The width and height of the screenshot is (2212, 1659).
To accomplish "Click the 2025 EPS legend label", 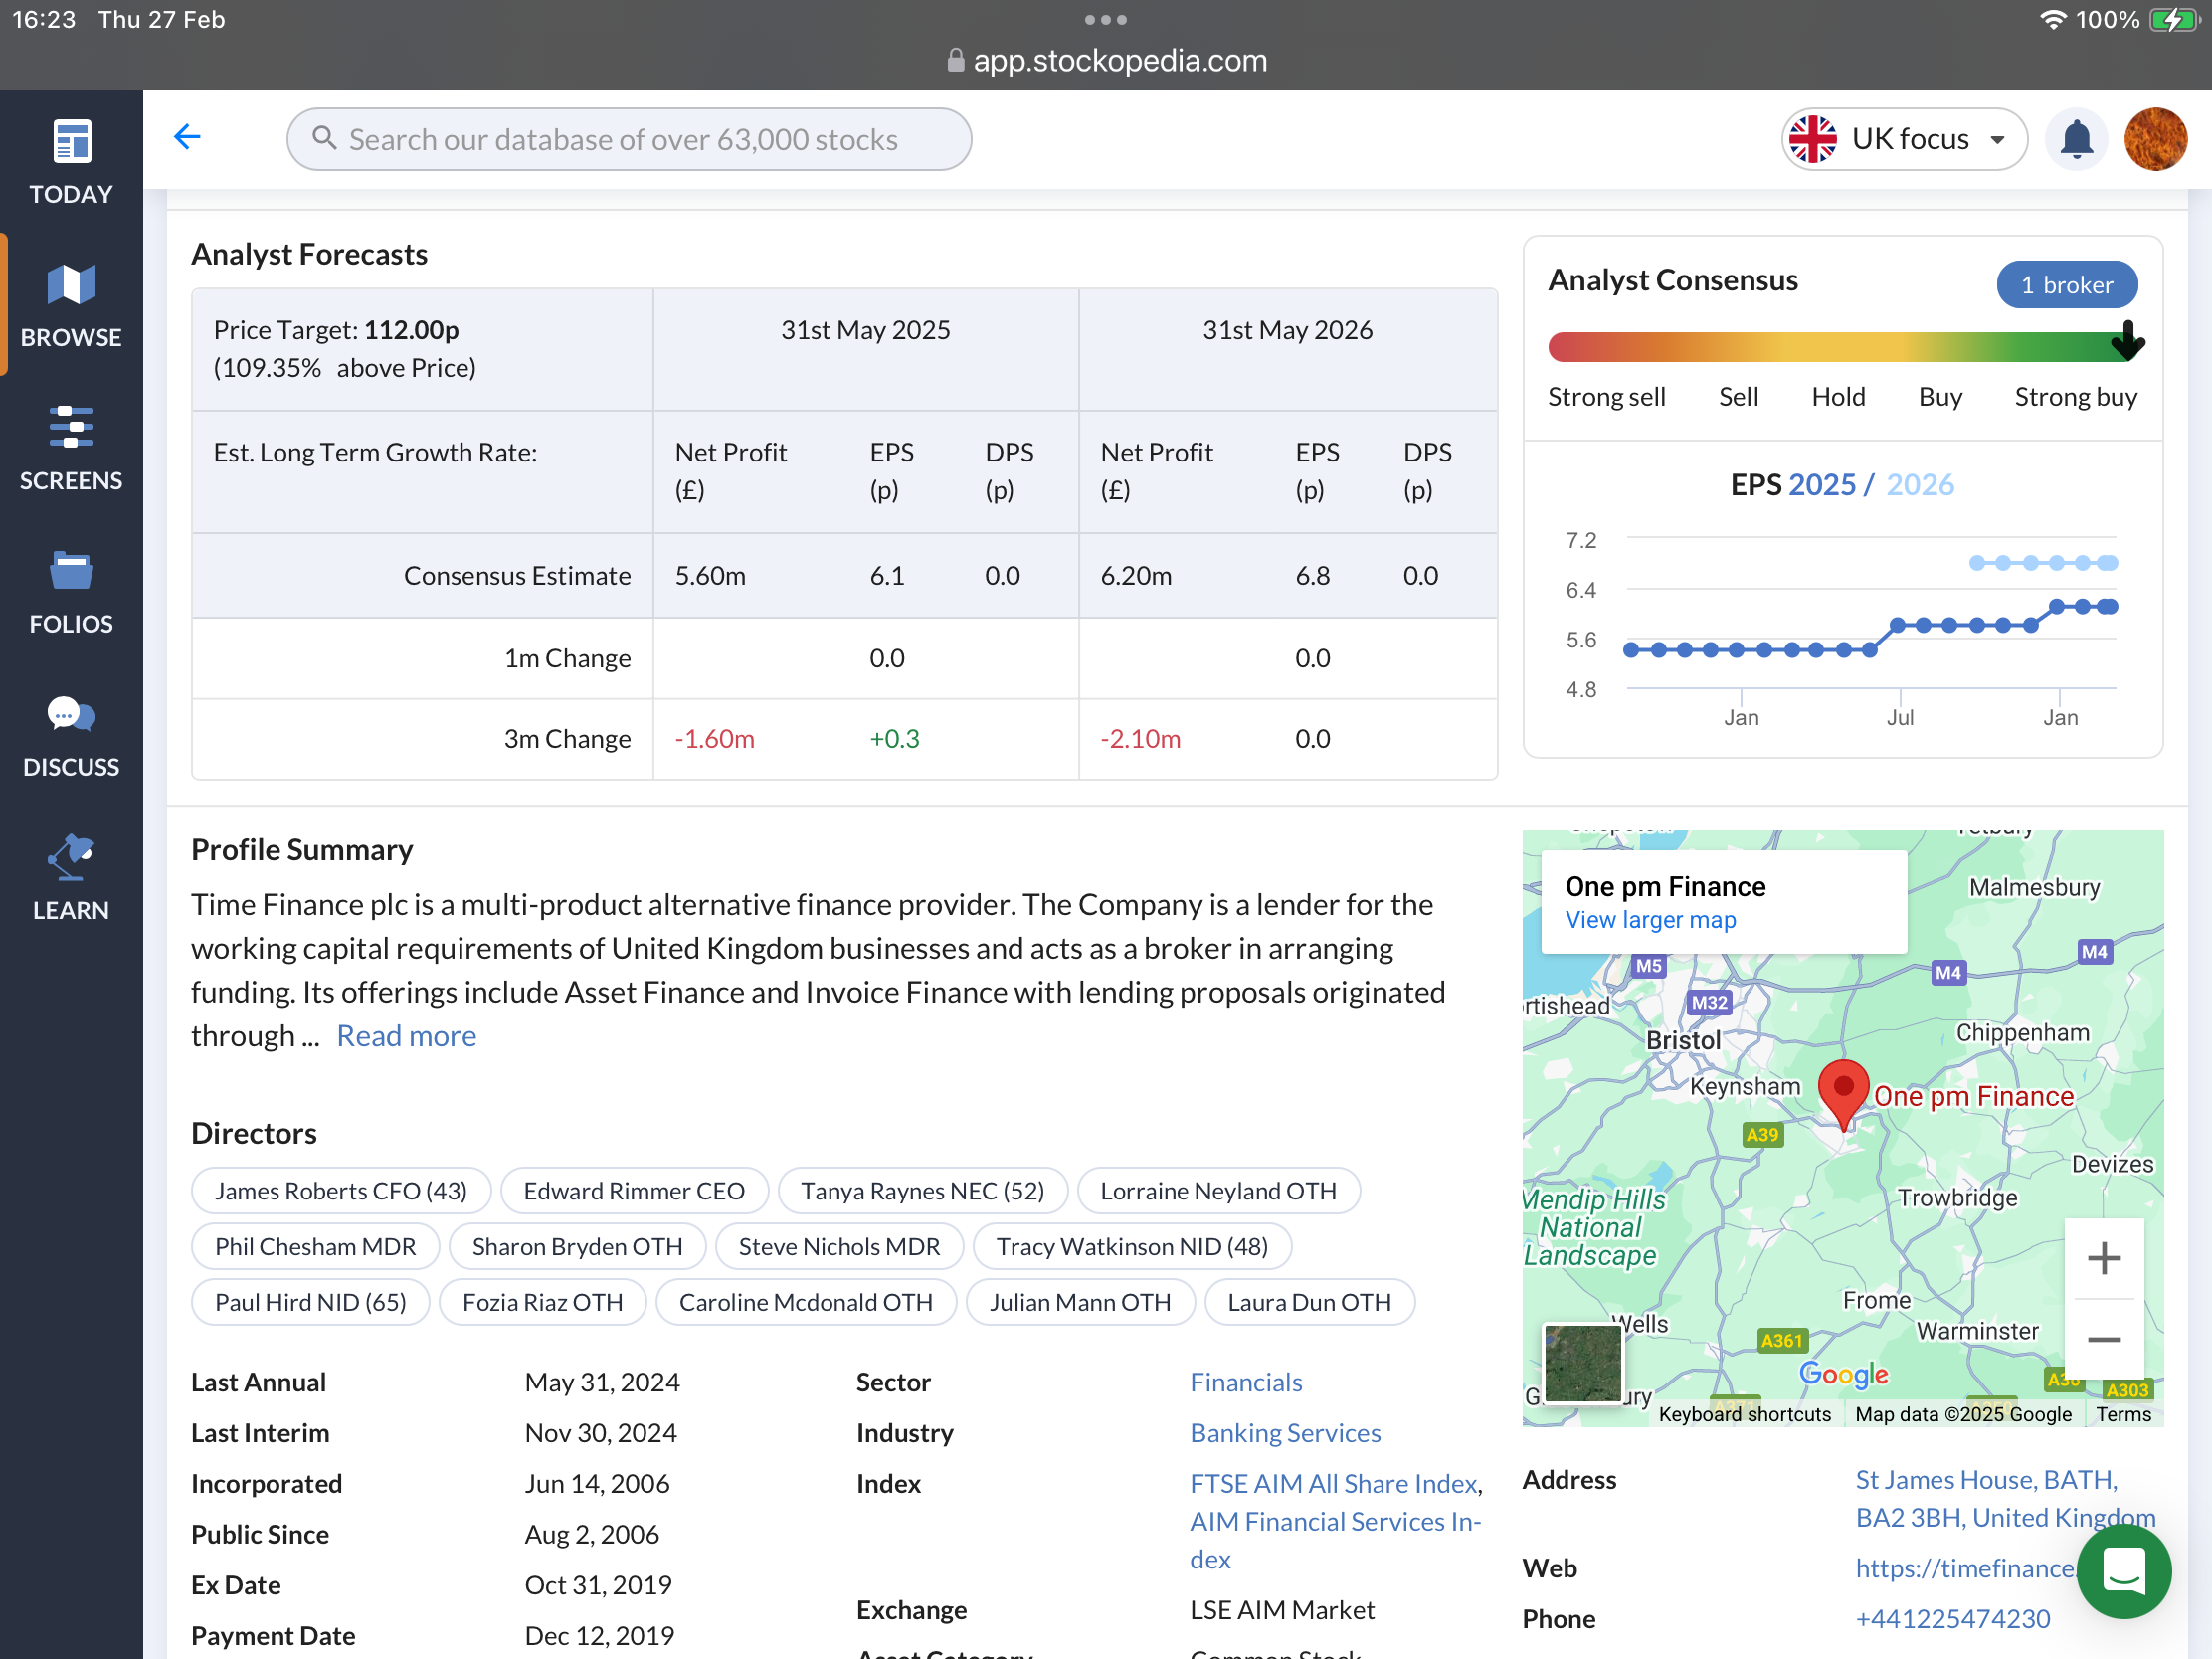I will (1821, 485).
